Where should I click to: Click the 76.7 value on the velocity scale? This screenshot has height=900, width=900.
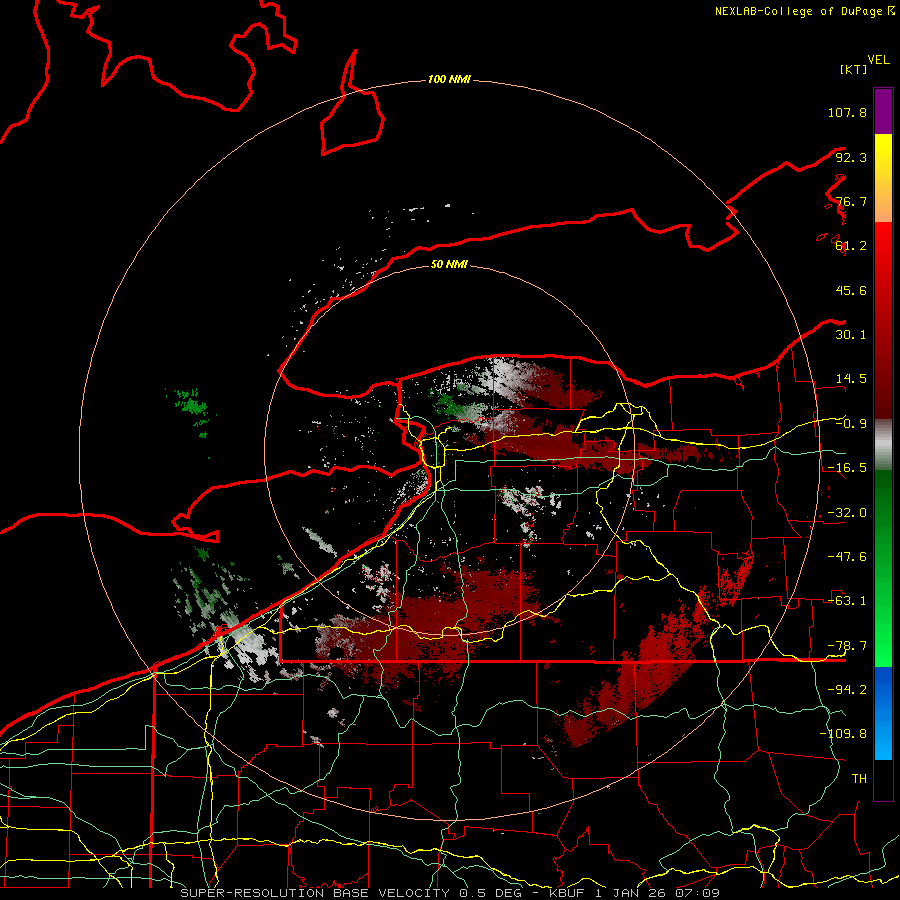tap(851, 201)
